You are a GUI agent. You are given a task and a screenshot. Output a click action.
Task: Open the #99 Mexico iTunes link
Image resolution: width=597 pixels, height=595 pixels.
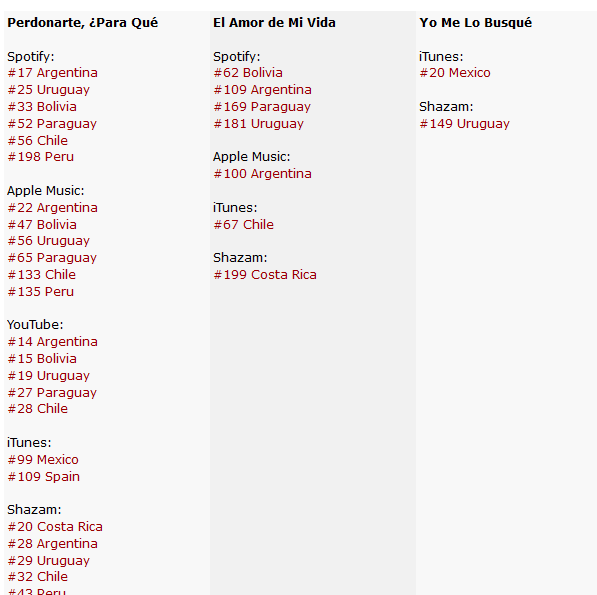coord(43,460)
